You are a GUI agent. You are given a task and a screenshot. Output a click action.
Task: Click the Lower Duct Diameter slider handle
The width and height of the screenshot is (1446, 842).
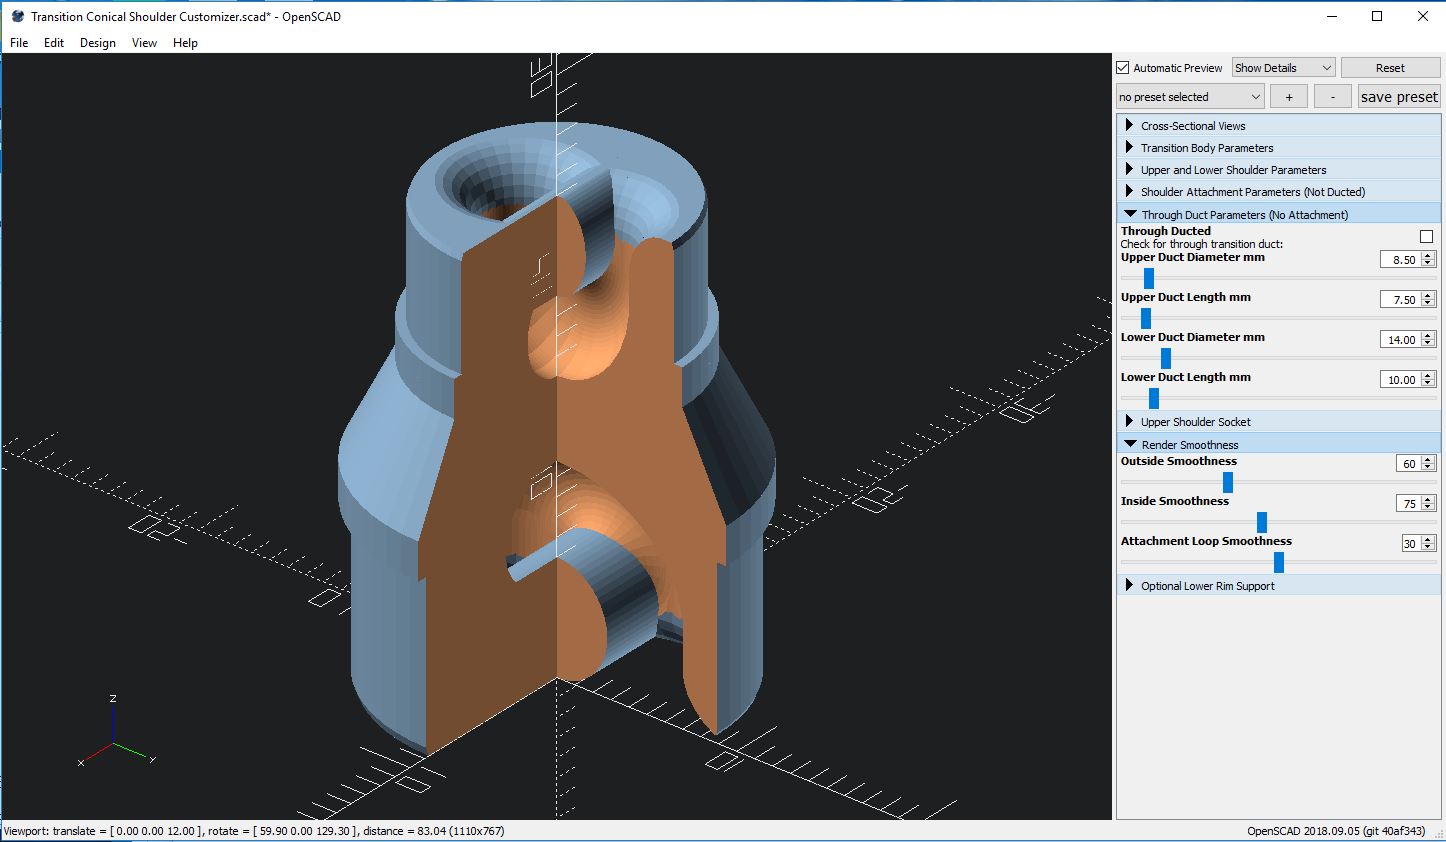(1166, 358)
